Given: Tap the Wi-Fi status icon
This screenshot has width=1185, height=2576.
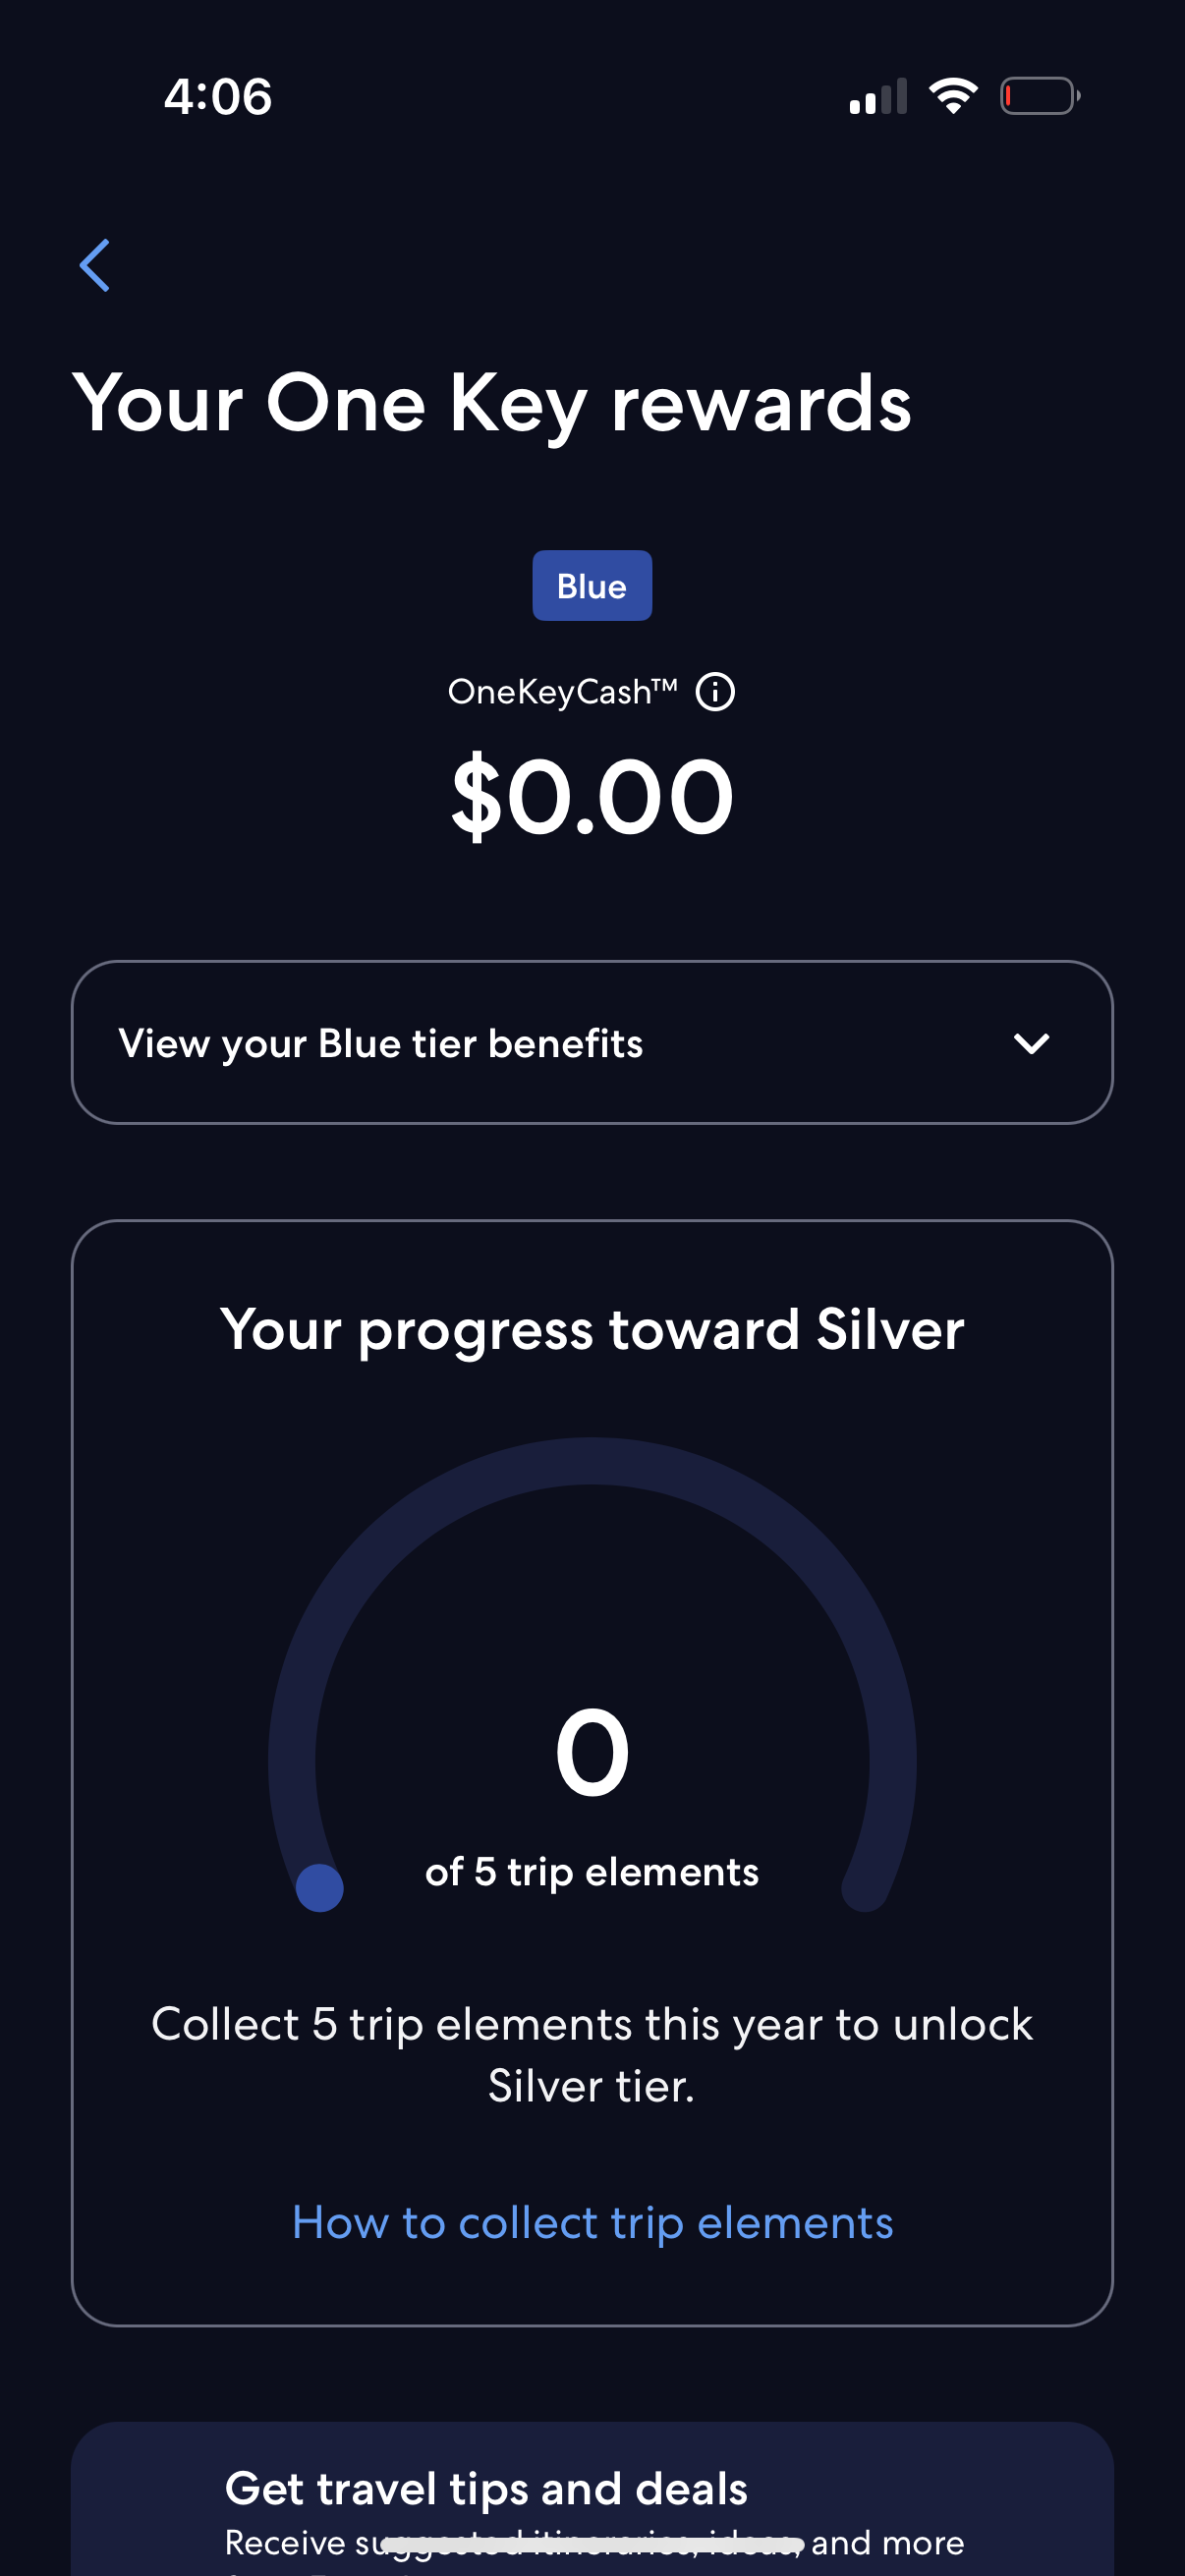Looking at the screenshot, I should tap(953, 96).
